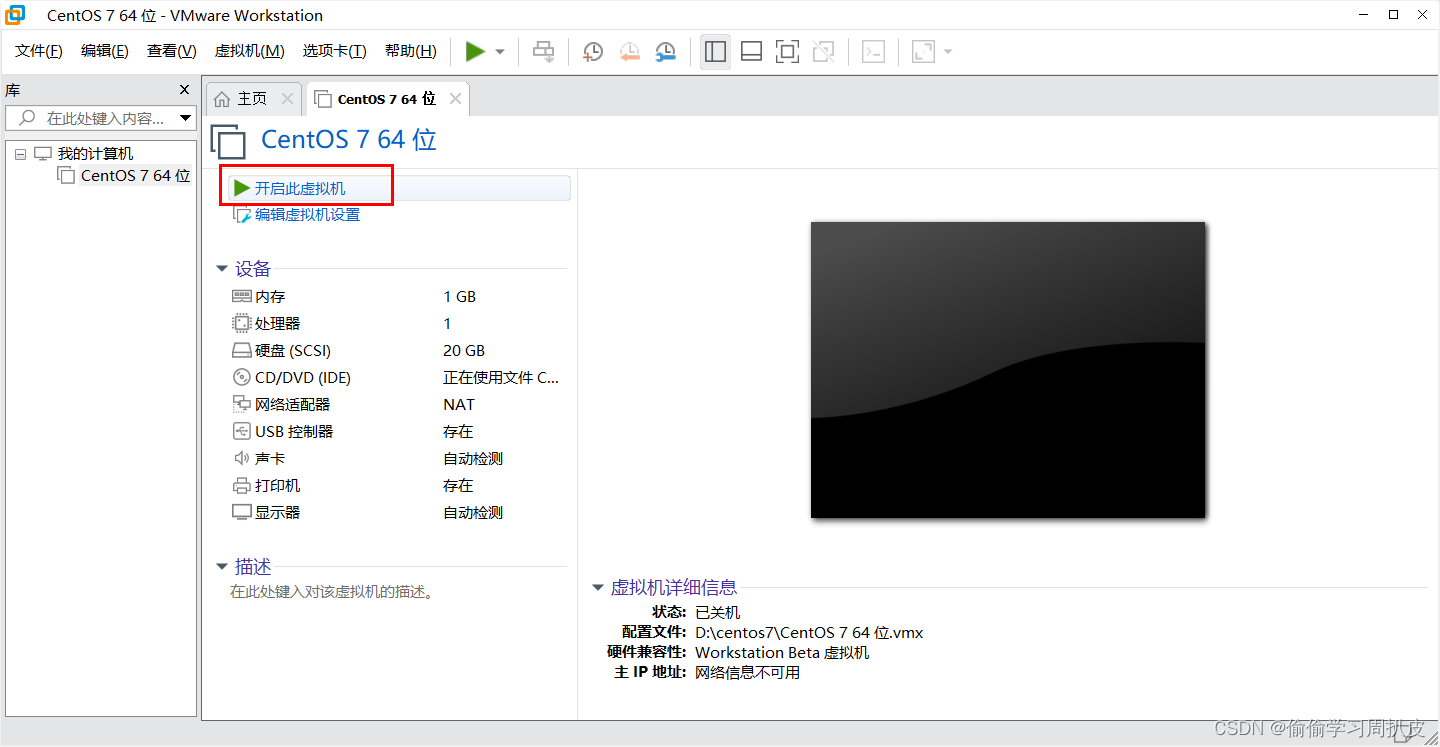Click the 硬盘 (SCSI) device row

coord(398,351)
